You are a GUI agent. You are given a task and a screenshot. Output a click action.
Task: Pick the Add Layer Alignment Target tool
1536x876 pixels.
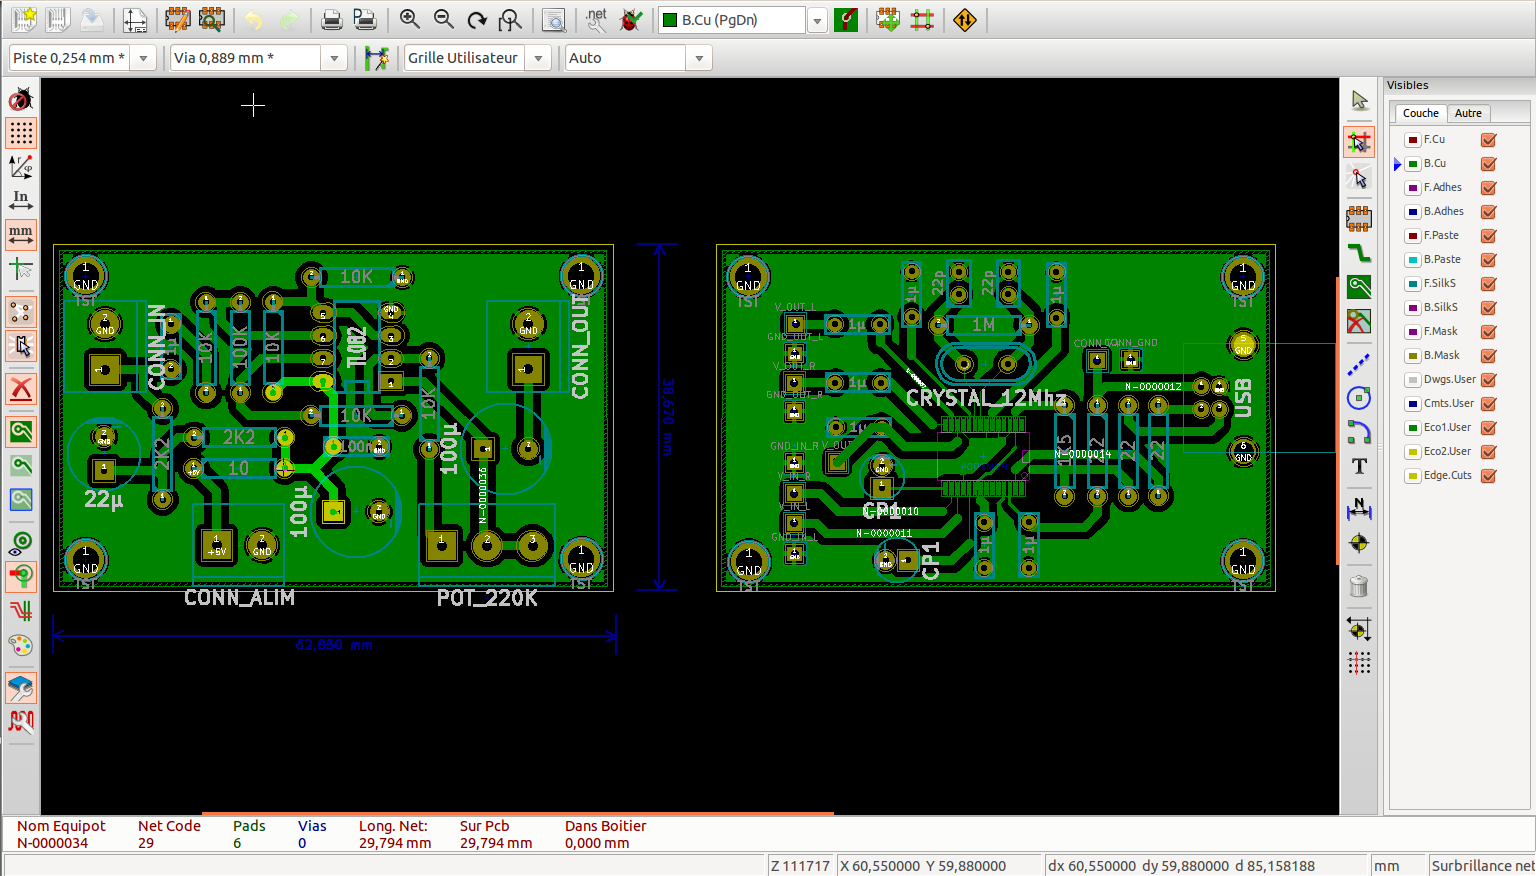[1359, 543]
